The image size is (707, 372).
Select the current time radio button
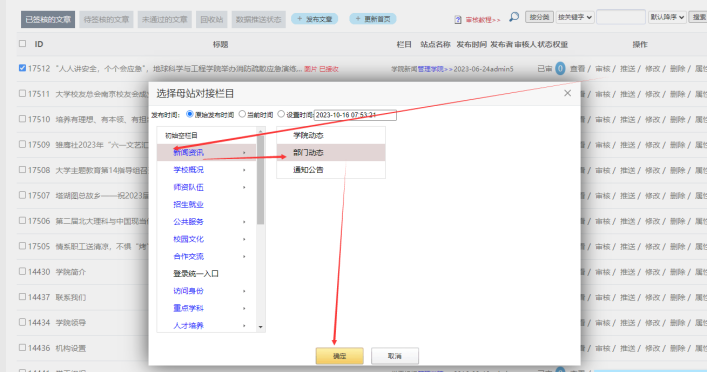coord(242,114)
